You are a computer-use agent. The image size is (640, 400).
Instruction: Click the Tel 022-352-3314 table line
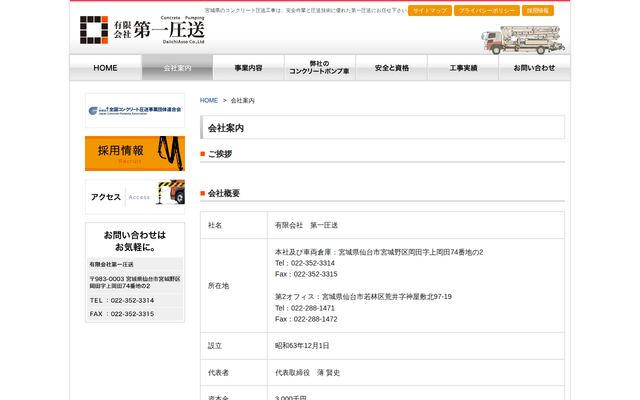pos(304,263)
